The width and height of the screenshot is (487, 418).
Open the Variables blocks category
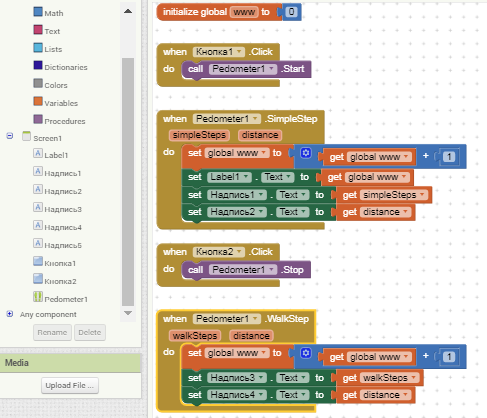pos(56,102)
